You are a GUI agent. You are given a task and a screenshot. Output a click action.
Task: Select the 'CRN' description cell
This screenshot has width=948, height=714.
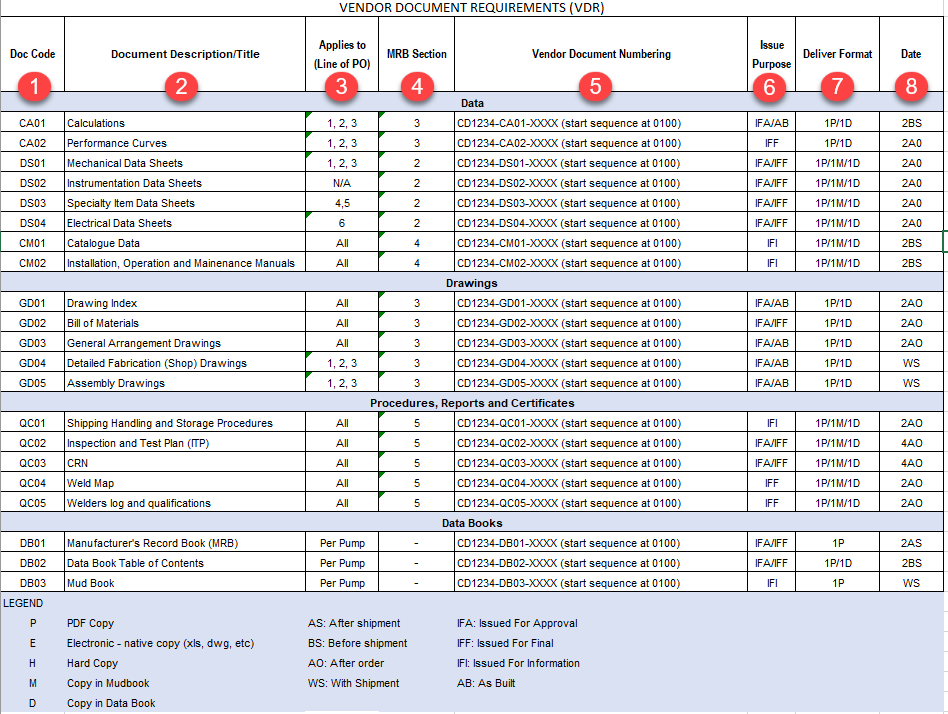(x=185, y=463)
